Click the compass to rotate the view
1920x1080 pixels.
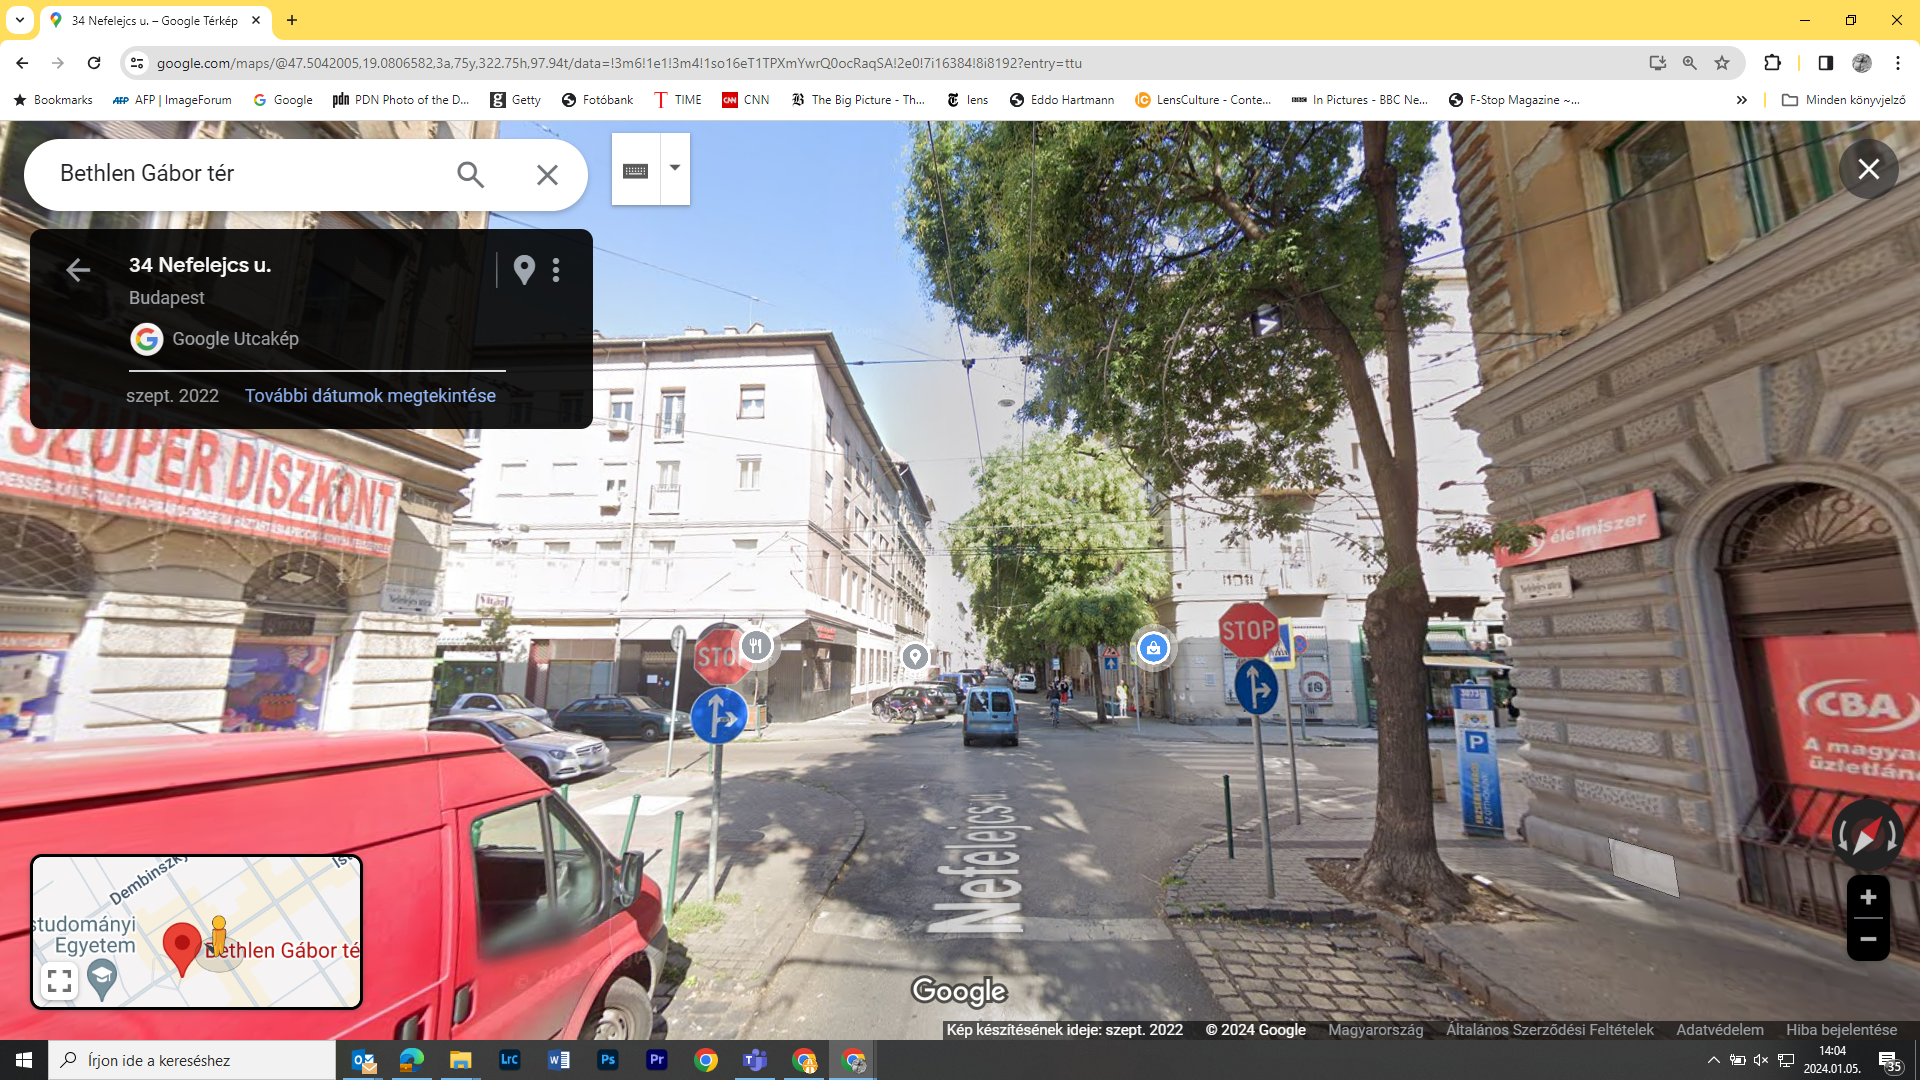tap(1866, 836)
